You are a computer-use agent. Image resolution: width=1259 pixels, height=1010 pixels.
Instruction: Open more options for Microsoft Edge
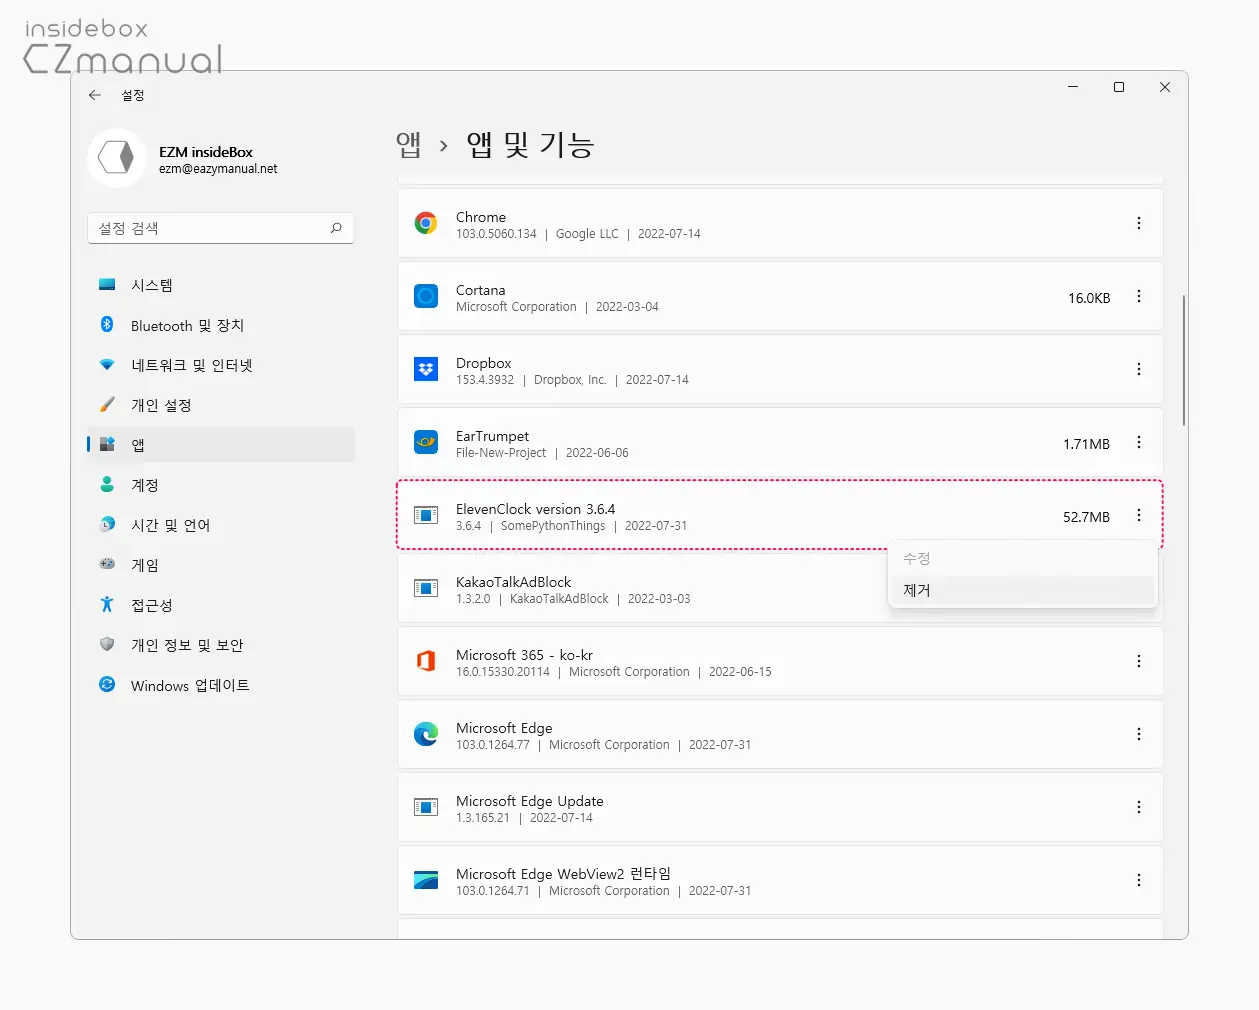tap(1139, 735)
